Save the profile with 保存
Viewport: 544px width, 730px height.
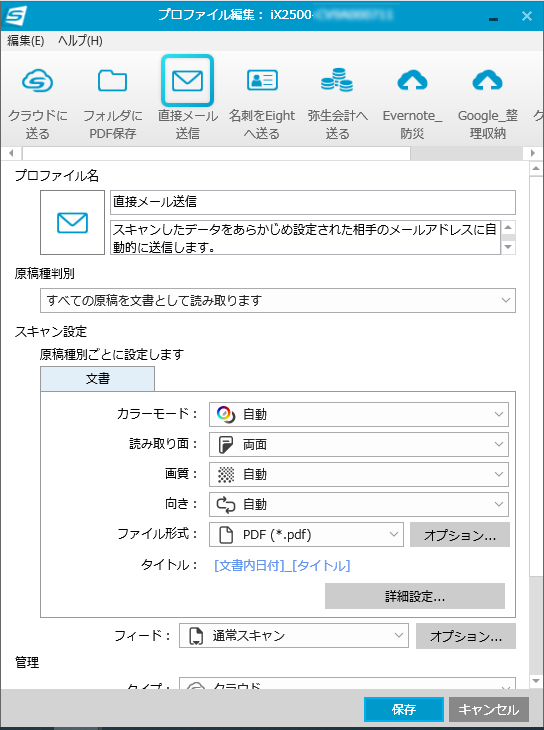tap(404, 710)
